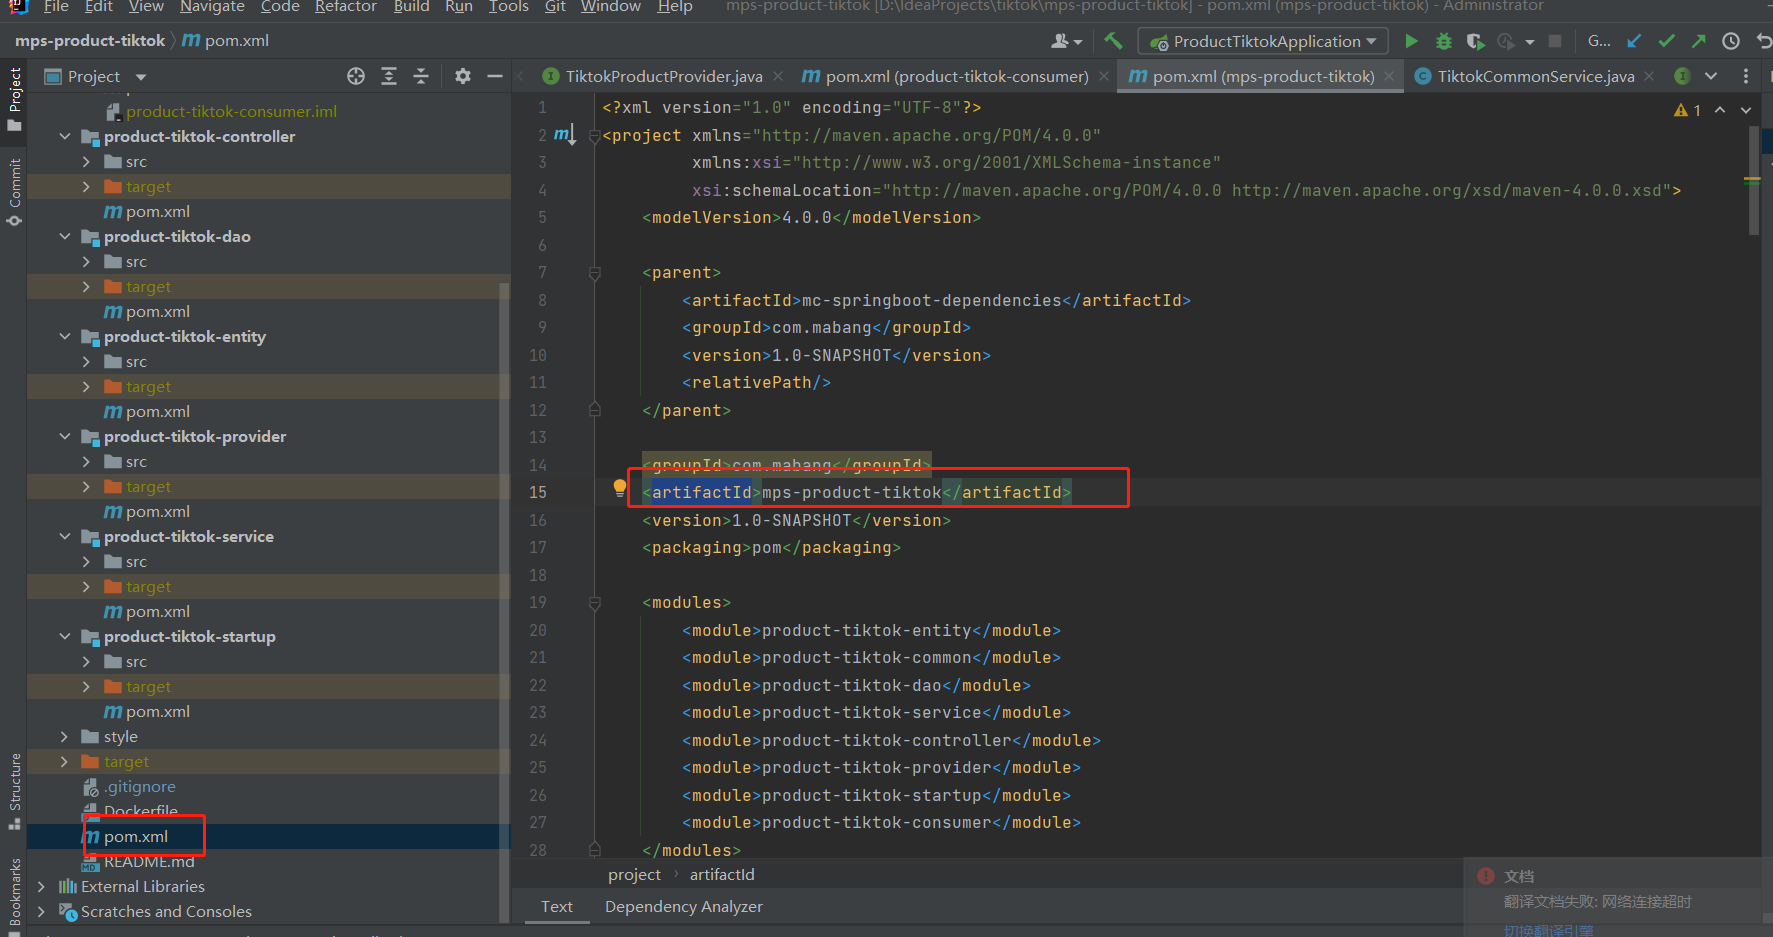Push commits with the green arrow icon
The height and width of the screenshot is (937, 1773).
pyautogui.click(x=1698, y=41)
